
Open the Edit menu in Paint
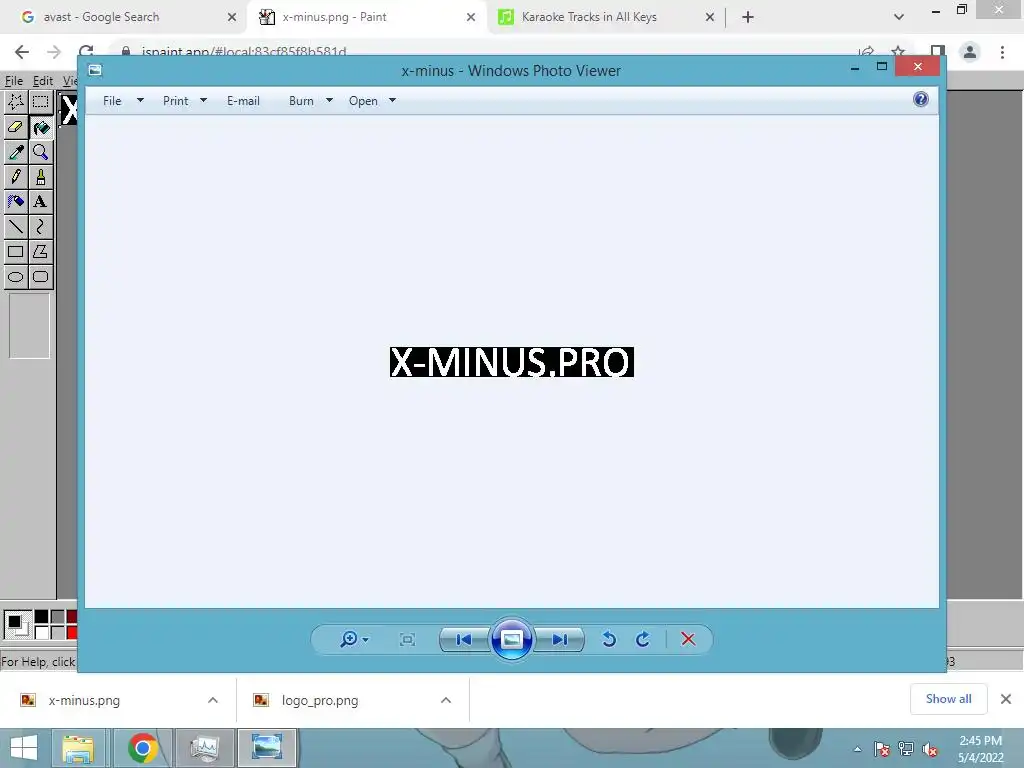pos(42,81)
